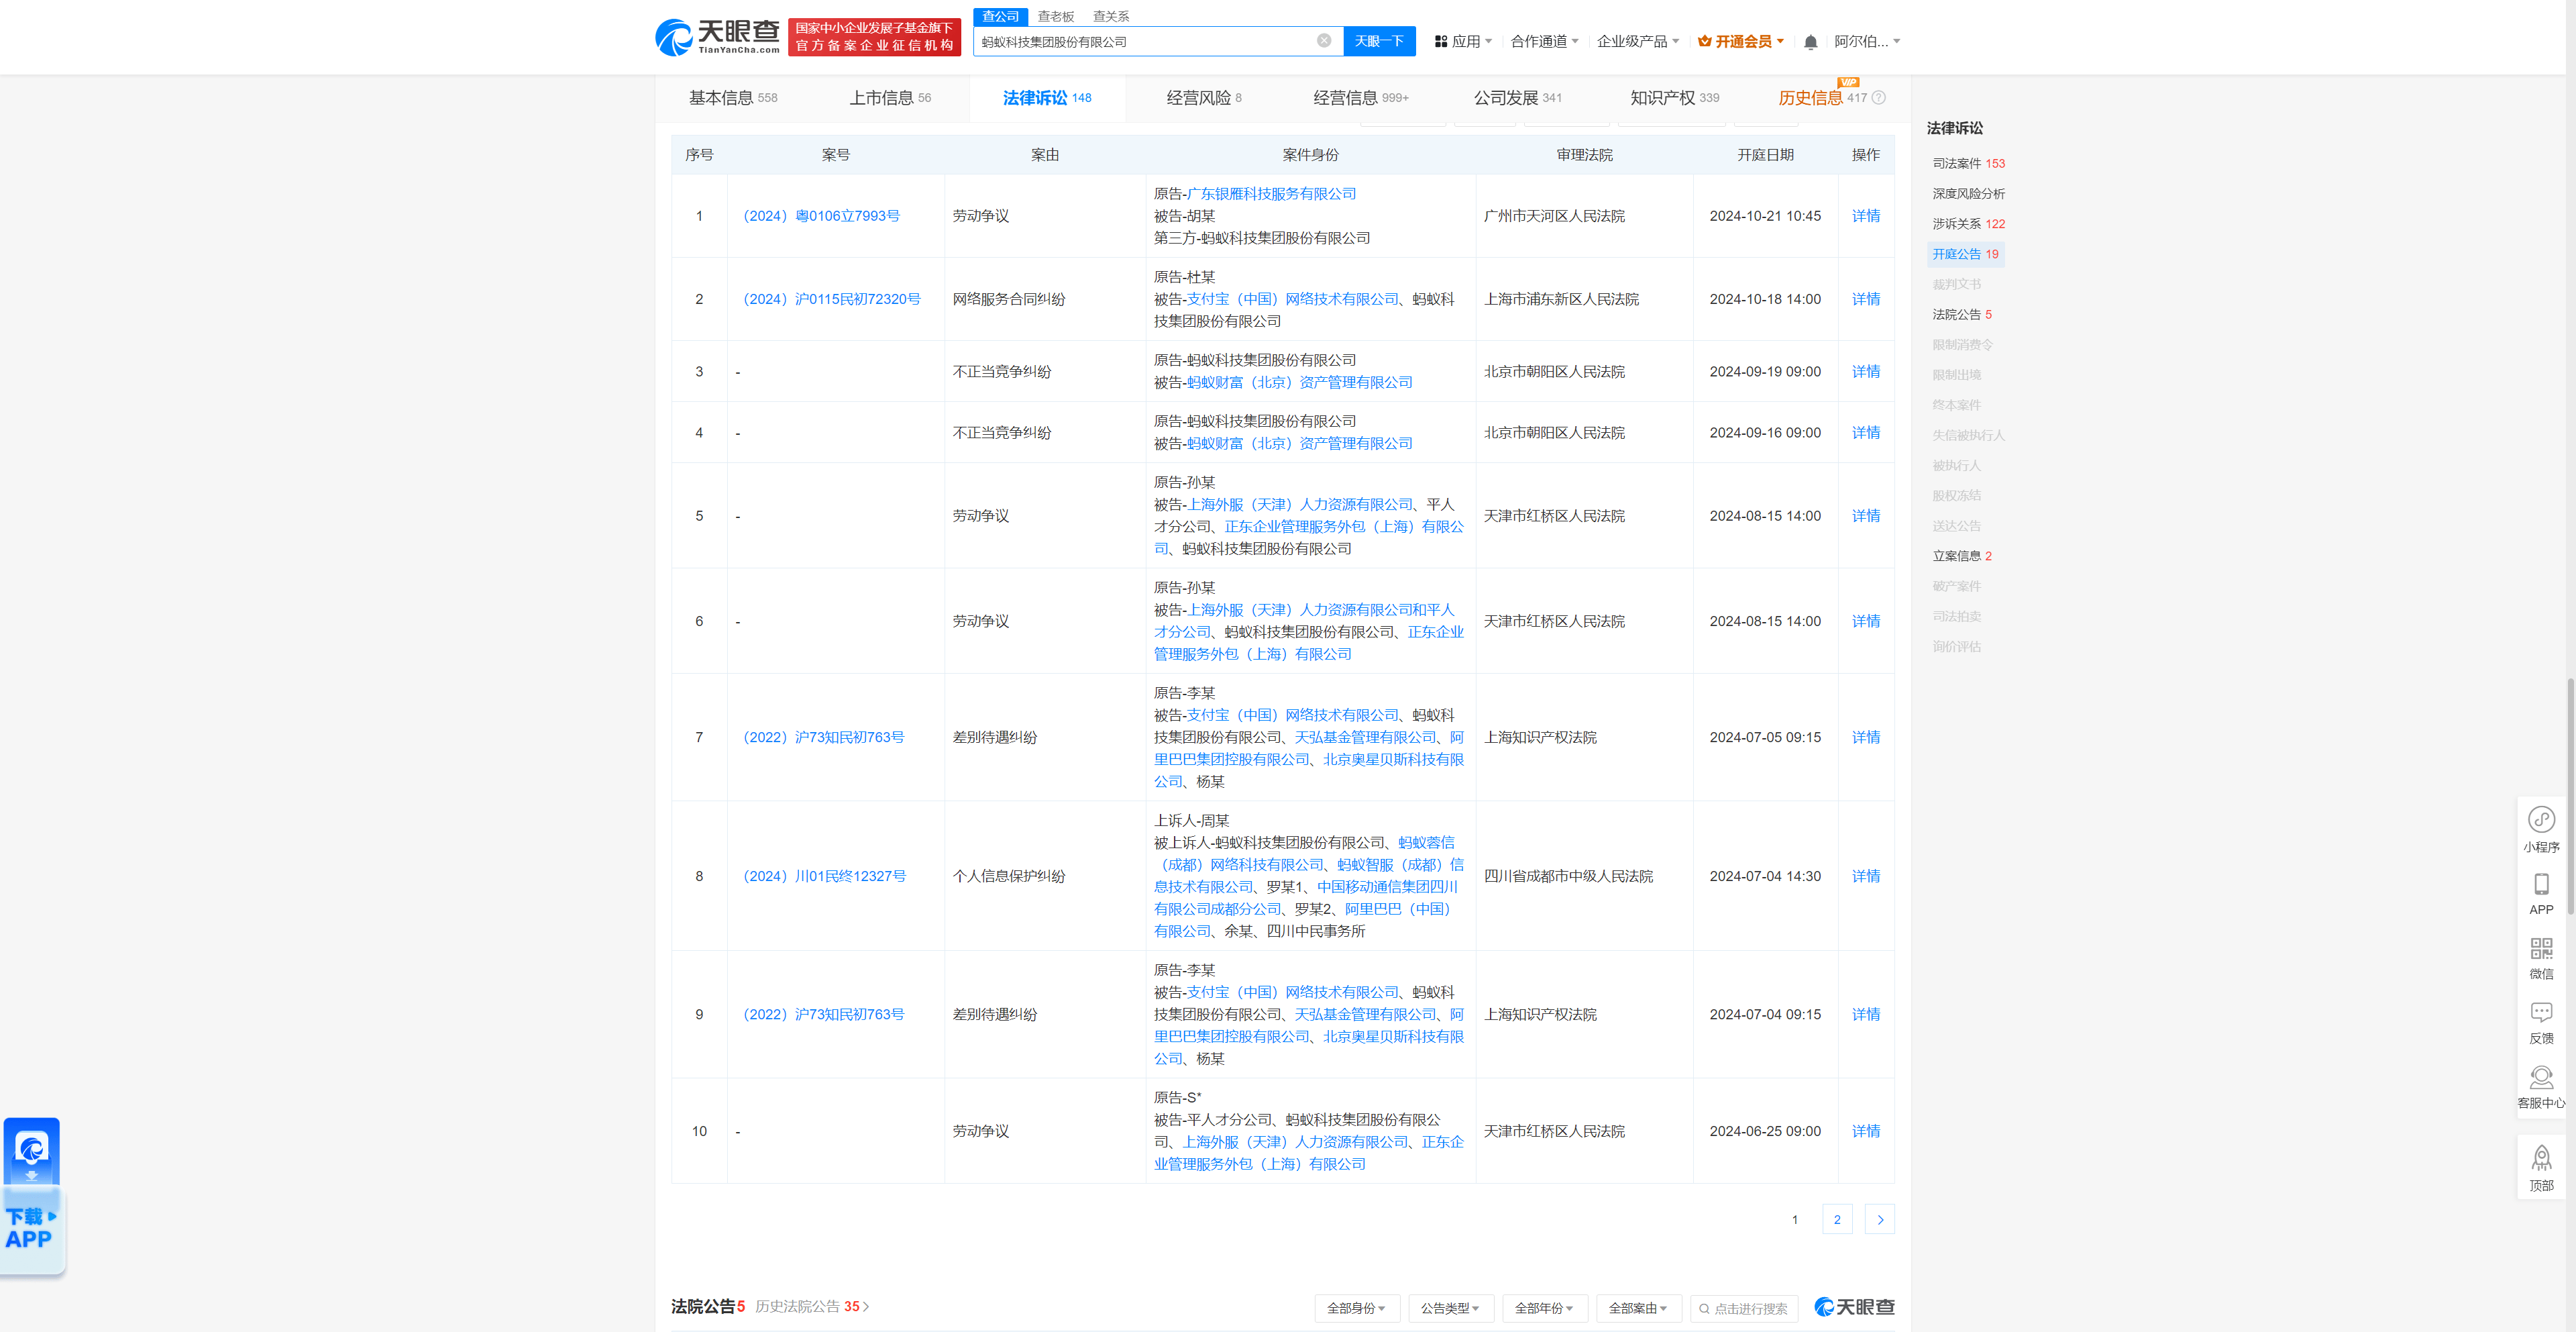This screenshot has height=1332, width=2576.
Task: Select 法院公告 in sidebar
Action: pos(1962,314)
